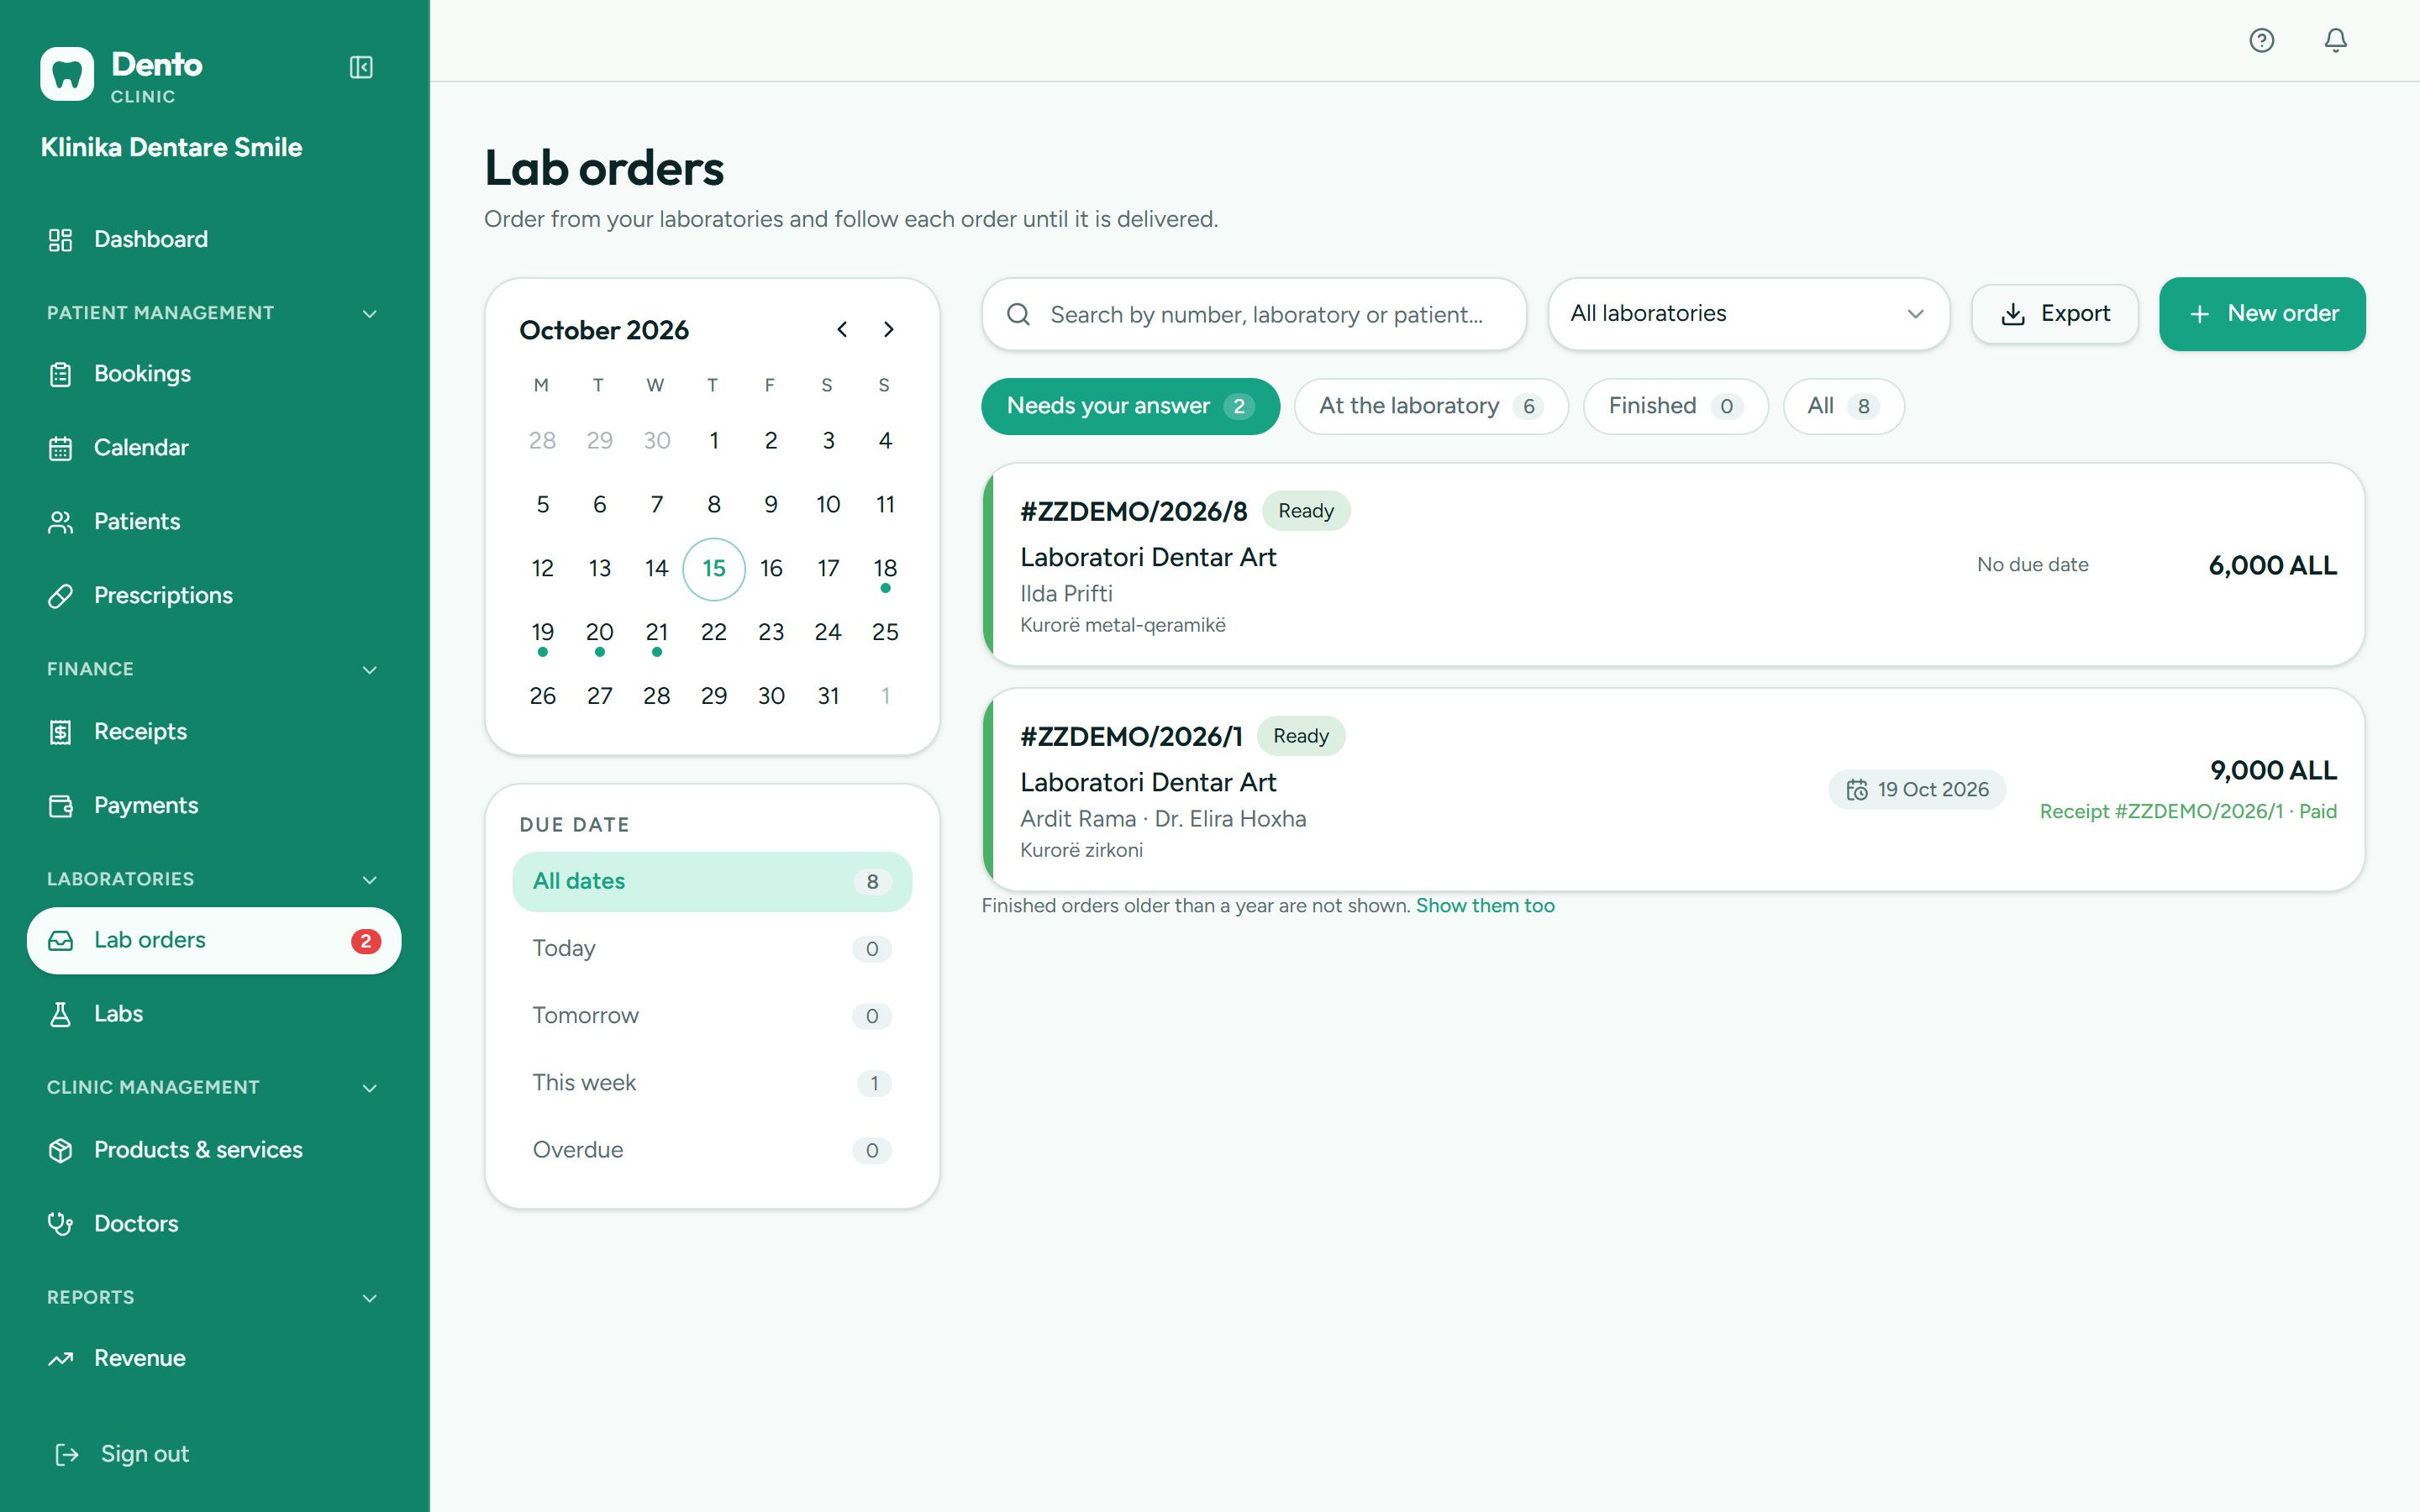Open the Patients page
Screen dimensions: 2420x1512
point(214,522)
